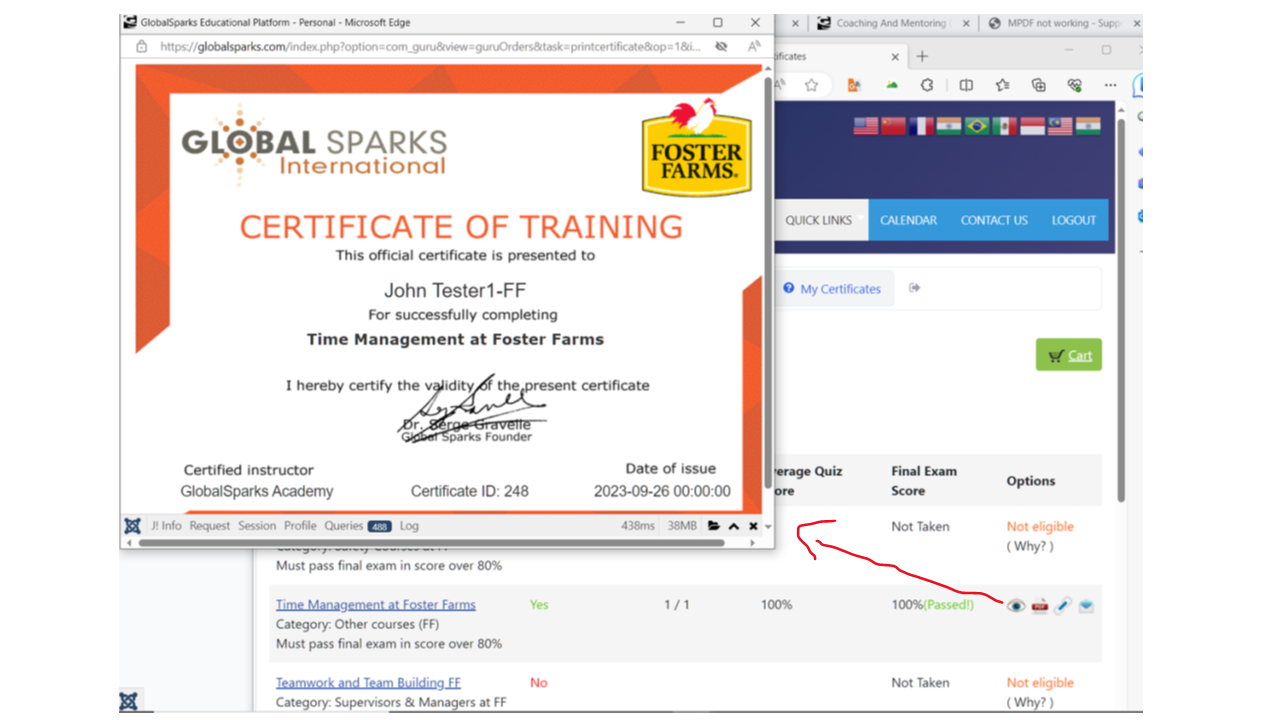Select the Mexico flag language
The image size is (1280, 720).
pyautogui.click(x=1005, y=126)
